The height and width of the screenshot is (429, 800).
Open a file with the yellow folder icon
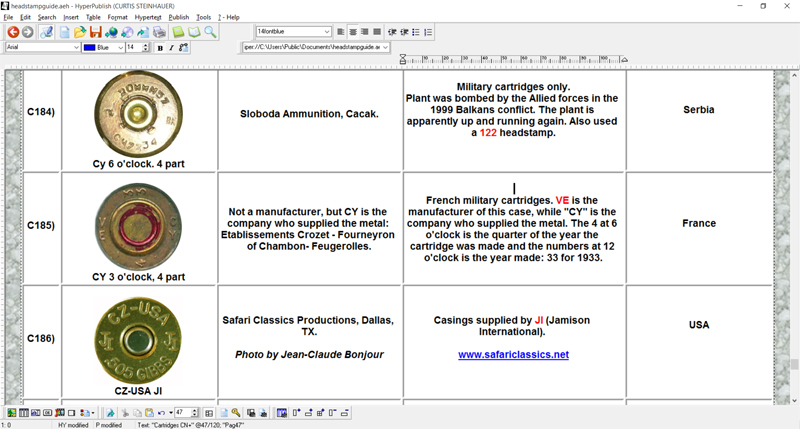coord(80,32)
